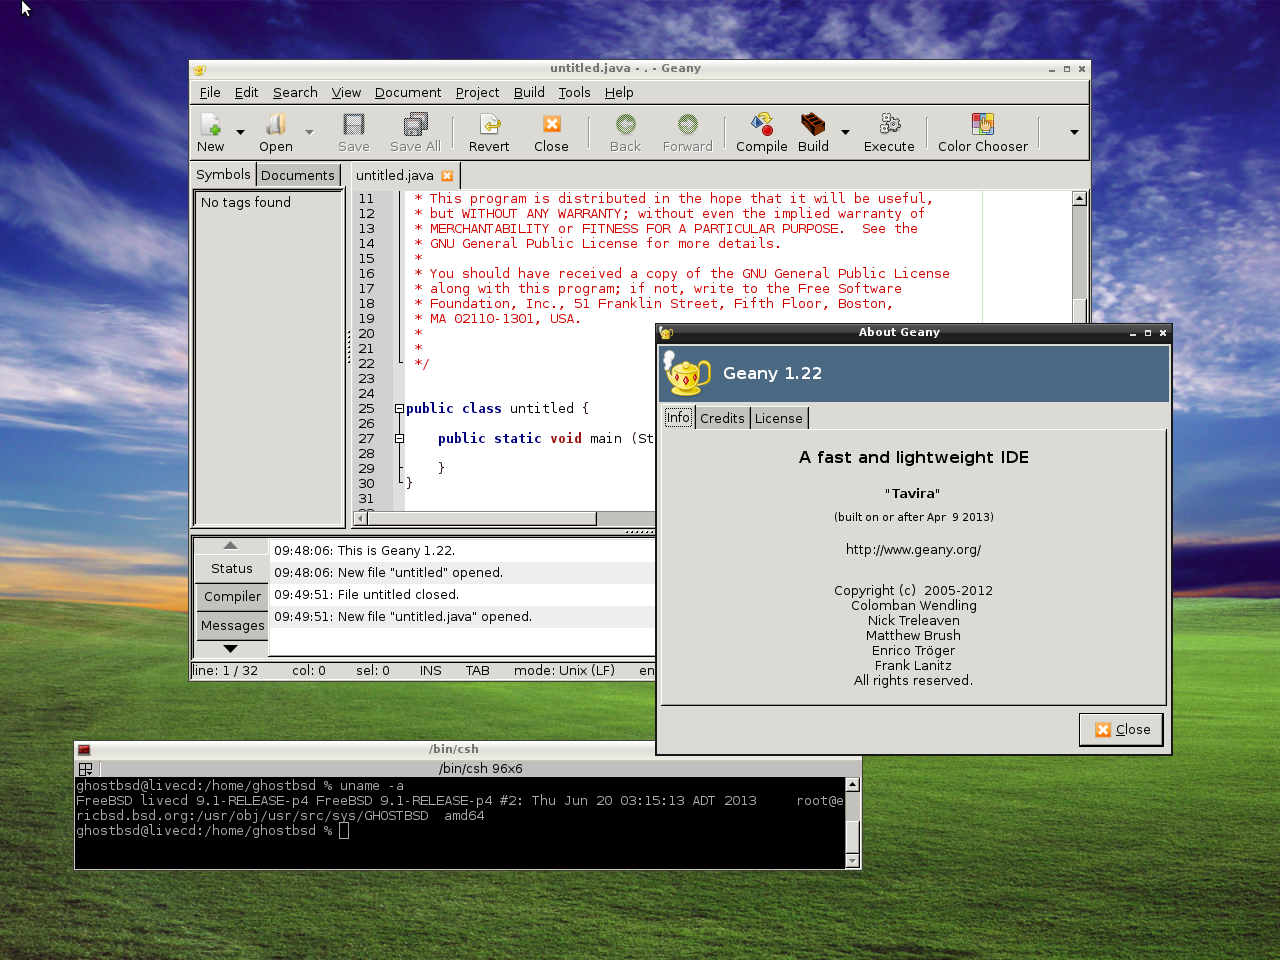The height and width of the screenshot is (960, 1280).
Task: Open the Help menu
Action: [619, 92]
